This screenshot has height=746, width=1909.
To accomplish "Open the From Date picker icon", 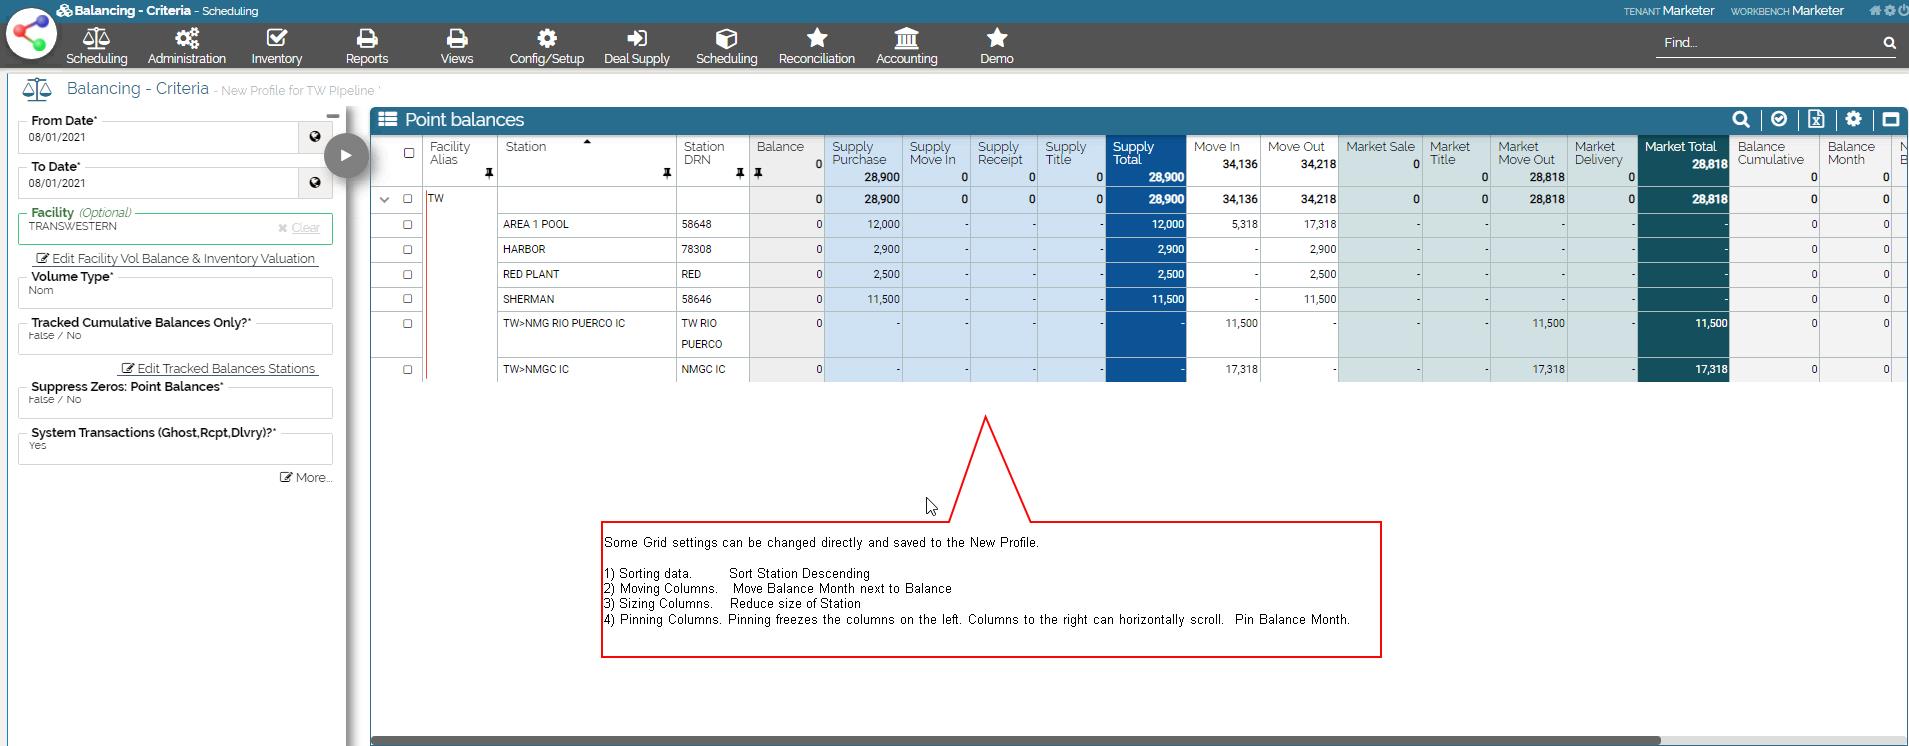I will coord(315,137).
